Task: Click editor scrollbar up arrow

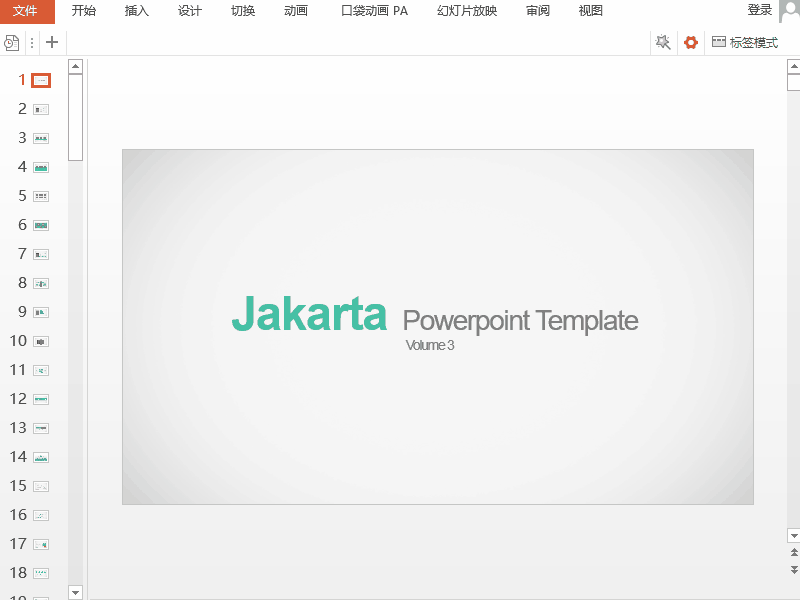Action: click(x=794, y=66)
